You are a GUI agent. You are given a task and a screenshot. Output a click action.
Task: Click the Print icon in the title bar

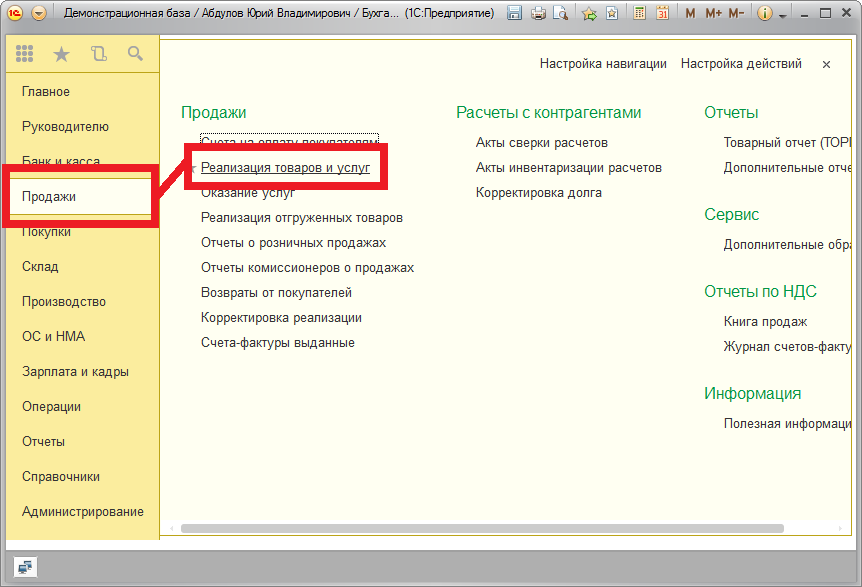pyautogui.click(x=538, y=13)
